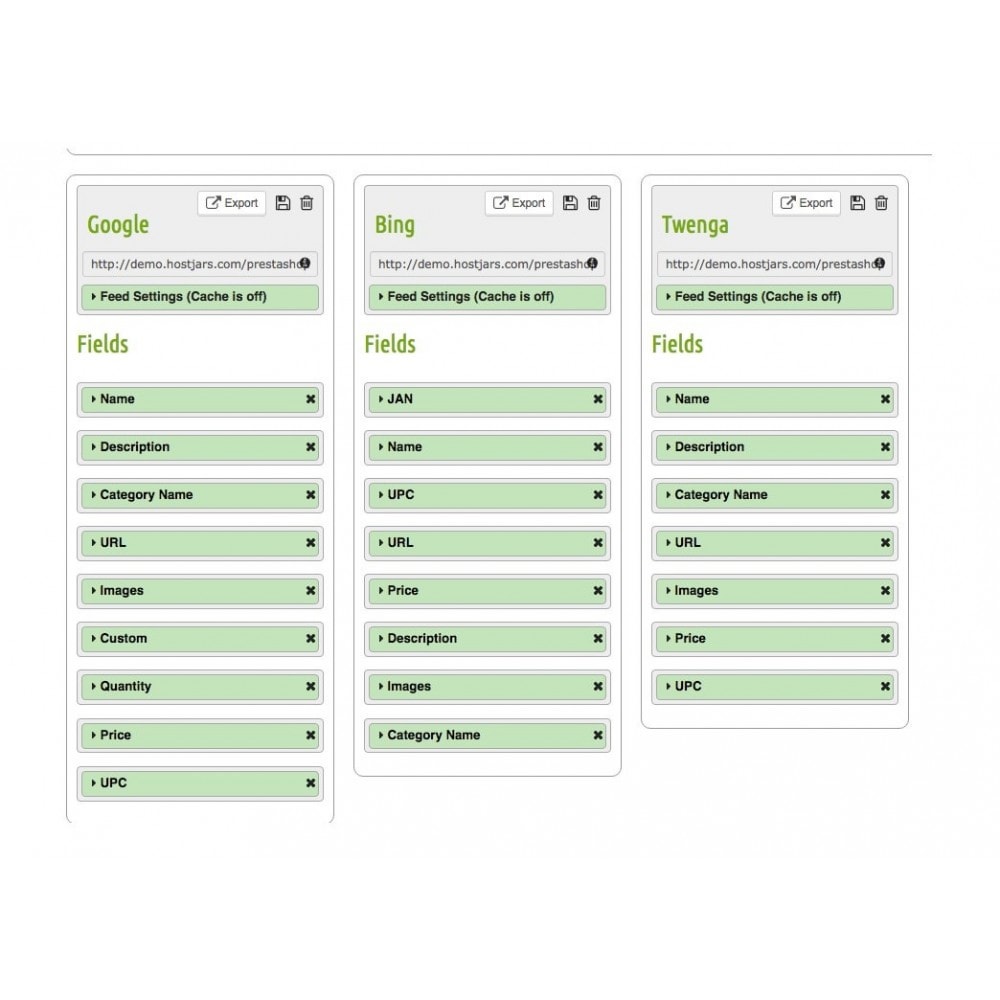Expand the Category Name field in Bing feed
1000x1000 pixels.
coord(487,735)
